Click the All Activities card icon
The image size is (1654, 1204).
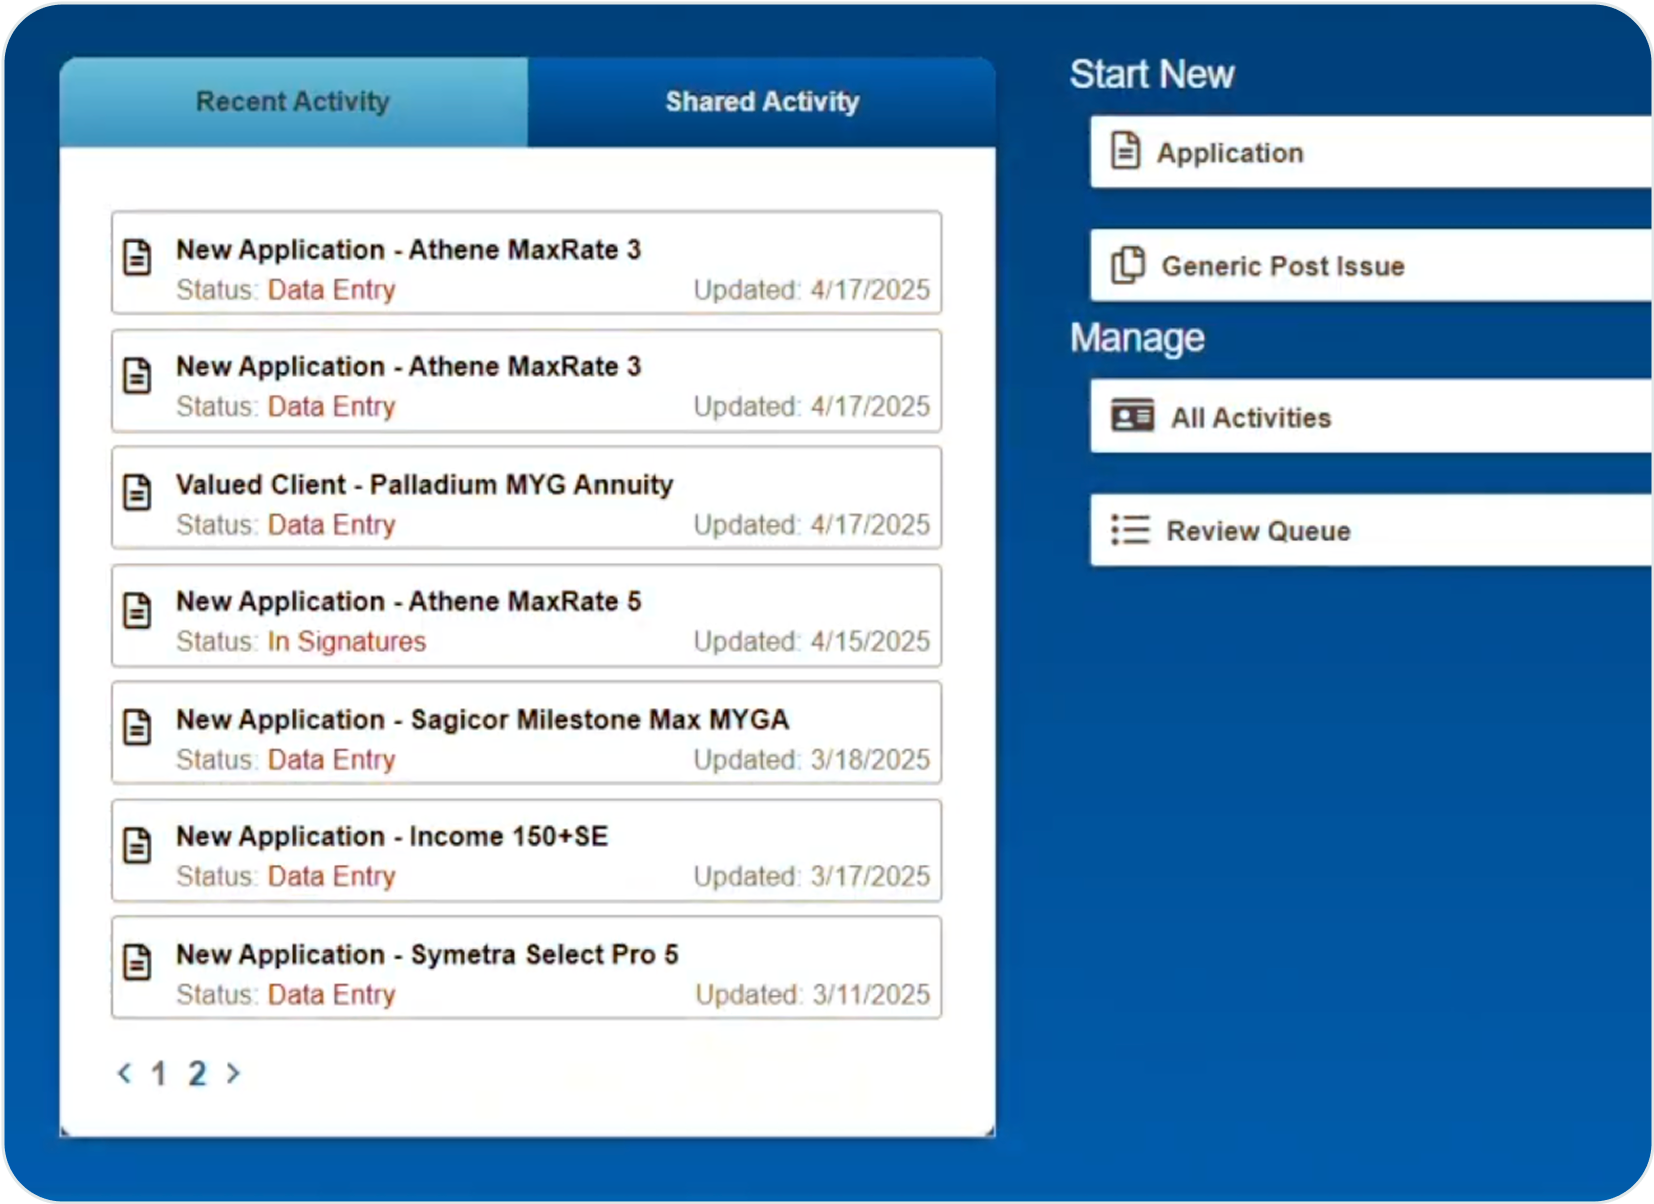pyautogui.click(x=1132, y=416)
